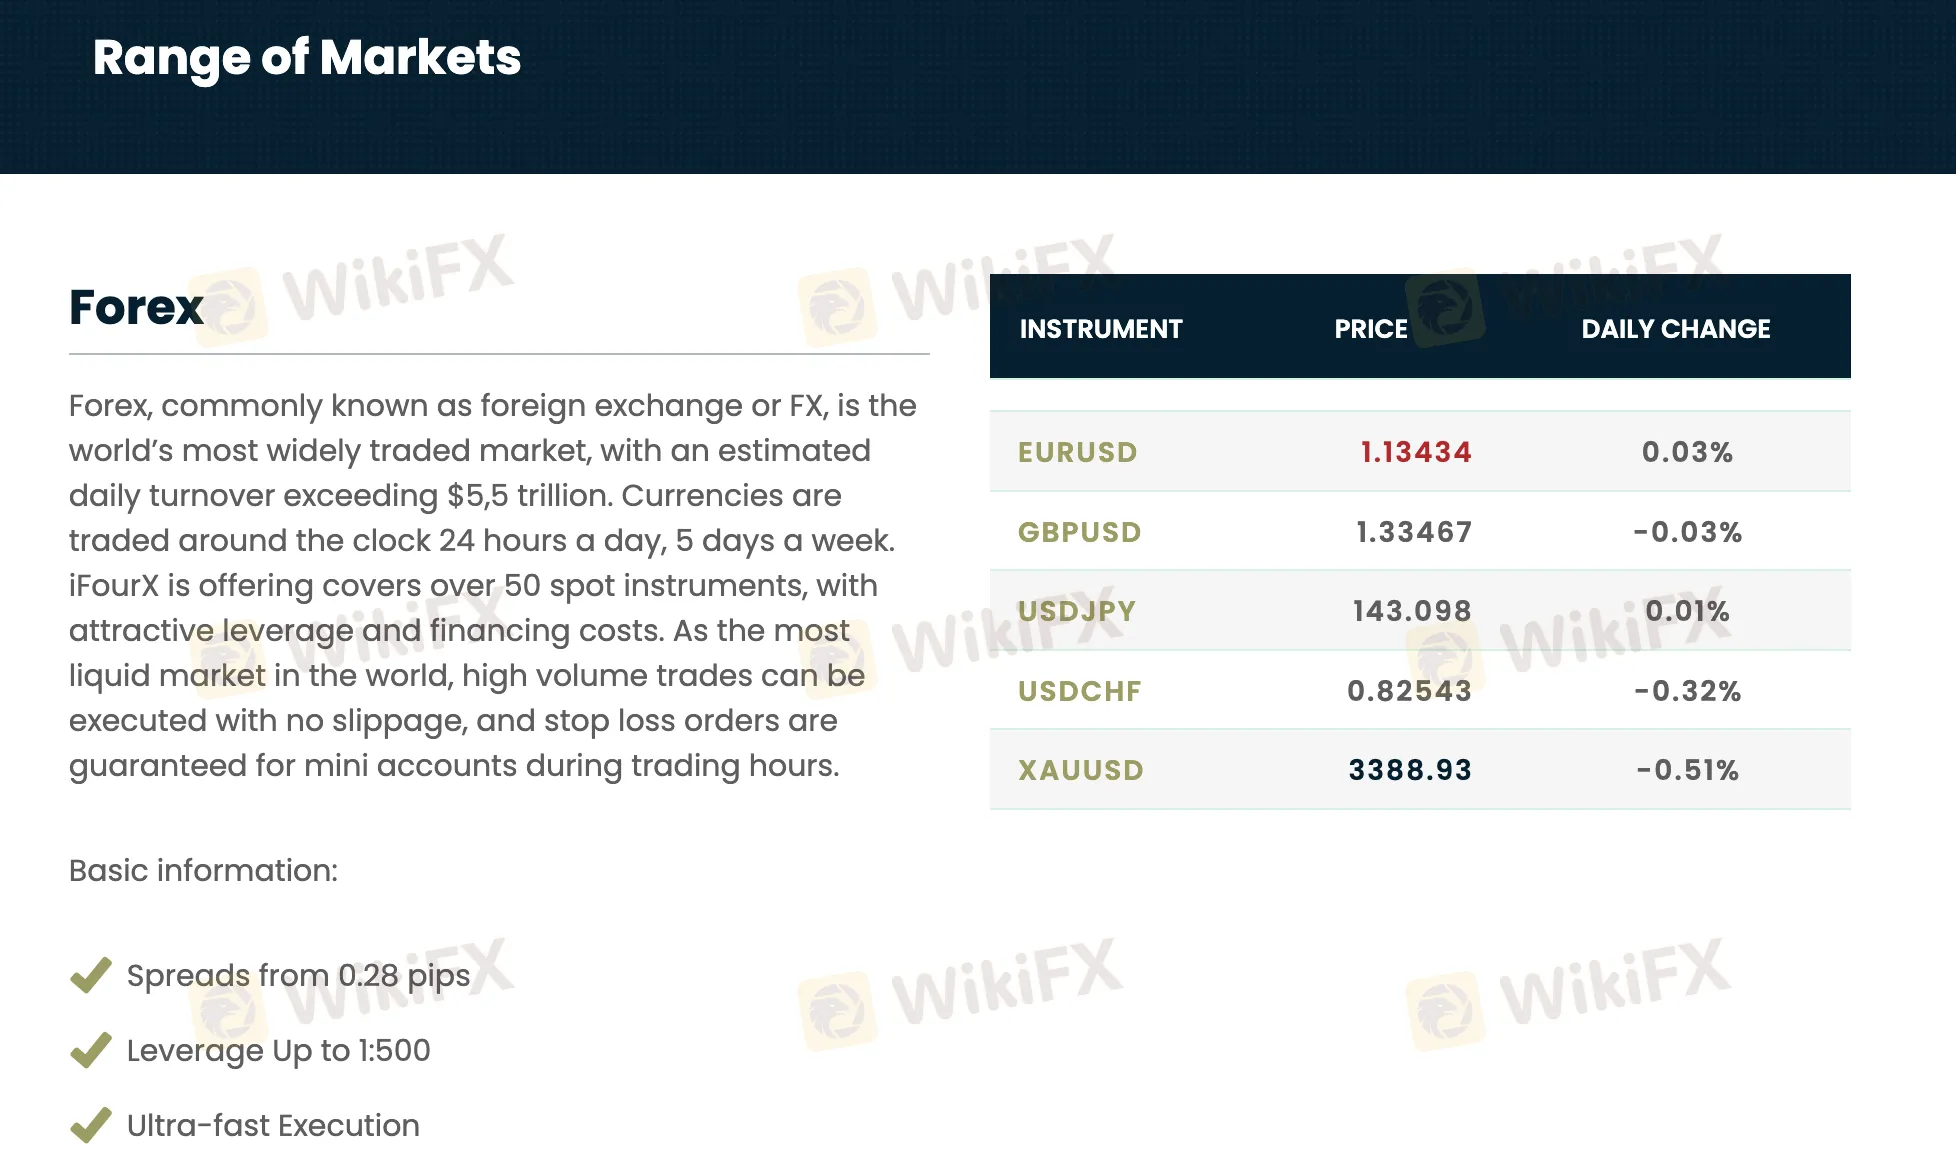
Task: Open the XAUUSD instrument entry
Action: coord(1081,770)
